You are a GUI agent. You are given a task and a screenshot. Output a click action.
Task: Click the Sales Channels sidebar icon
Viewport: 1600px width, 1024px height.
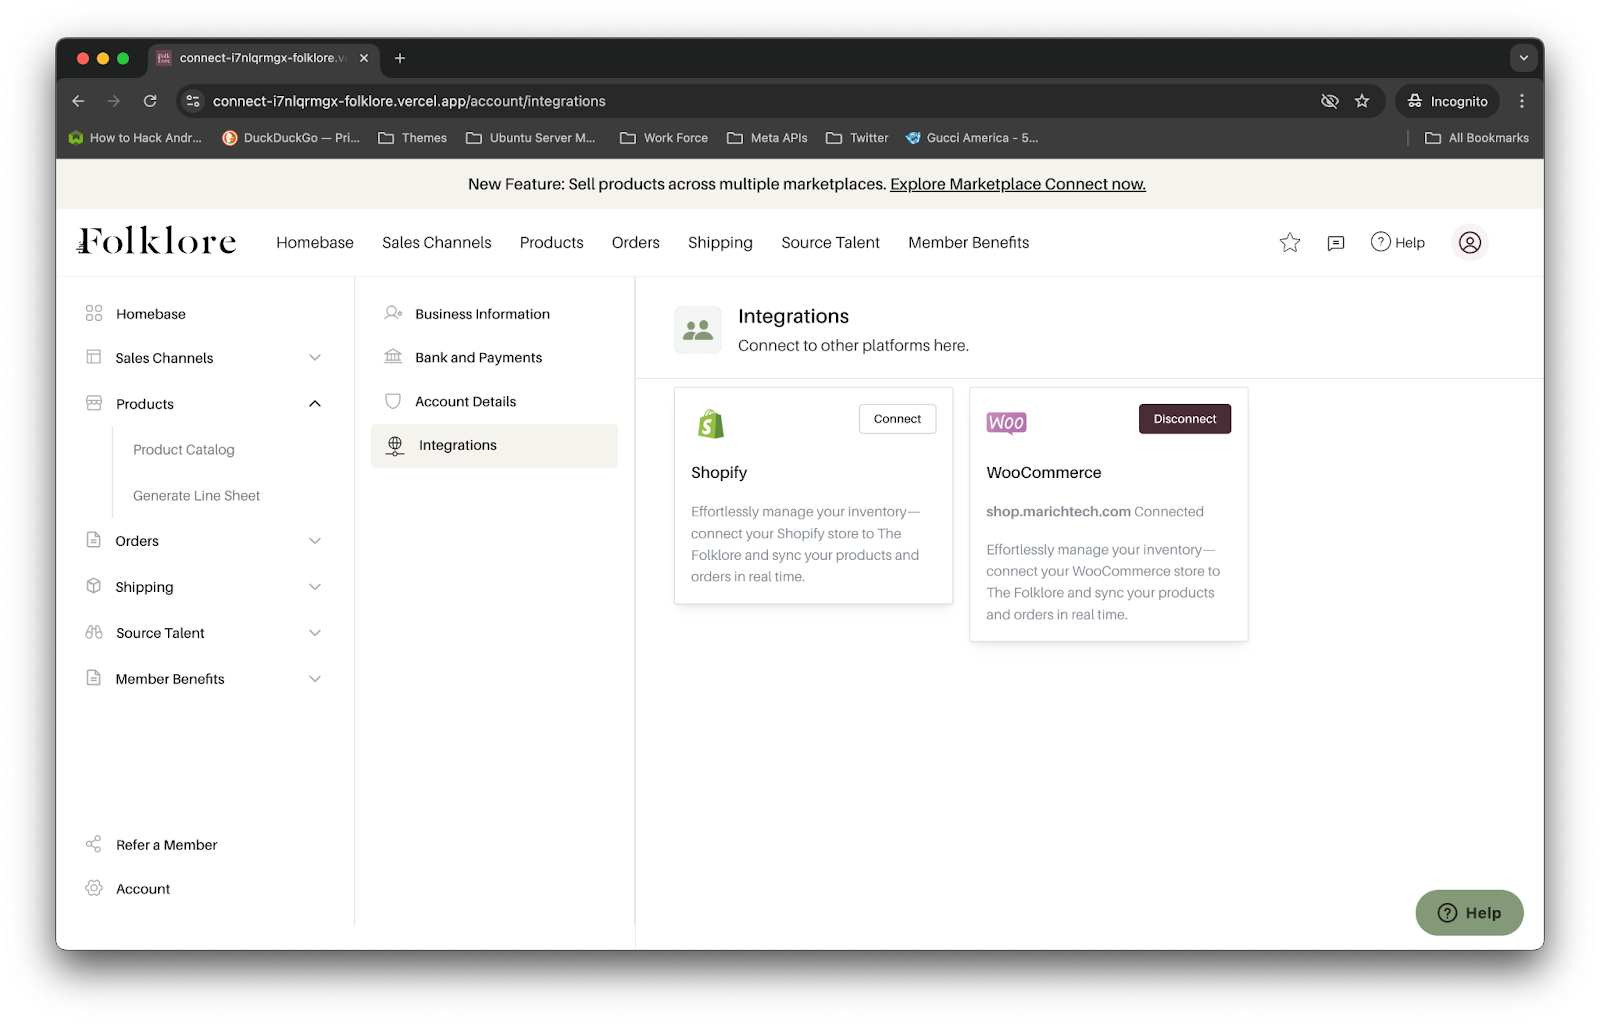(94, 357)
